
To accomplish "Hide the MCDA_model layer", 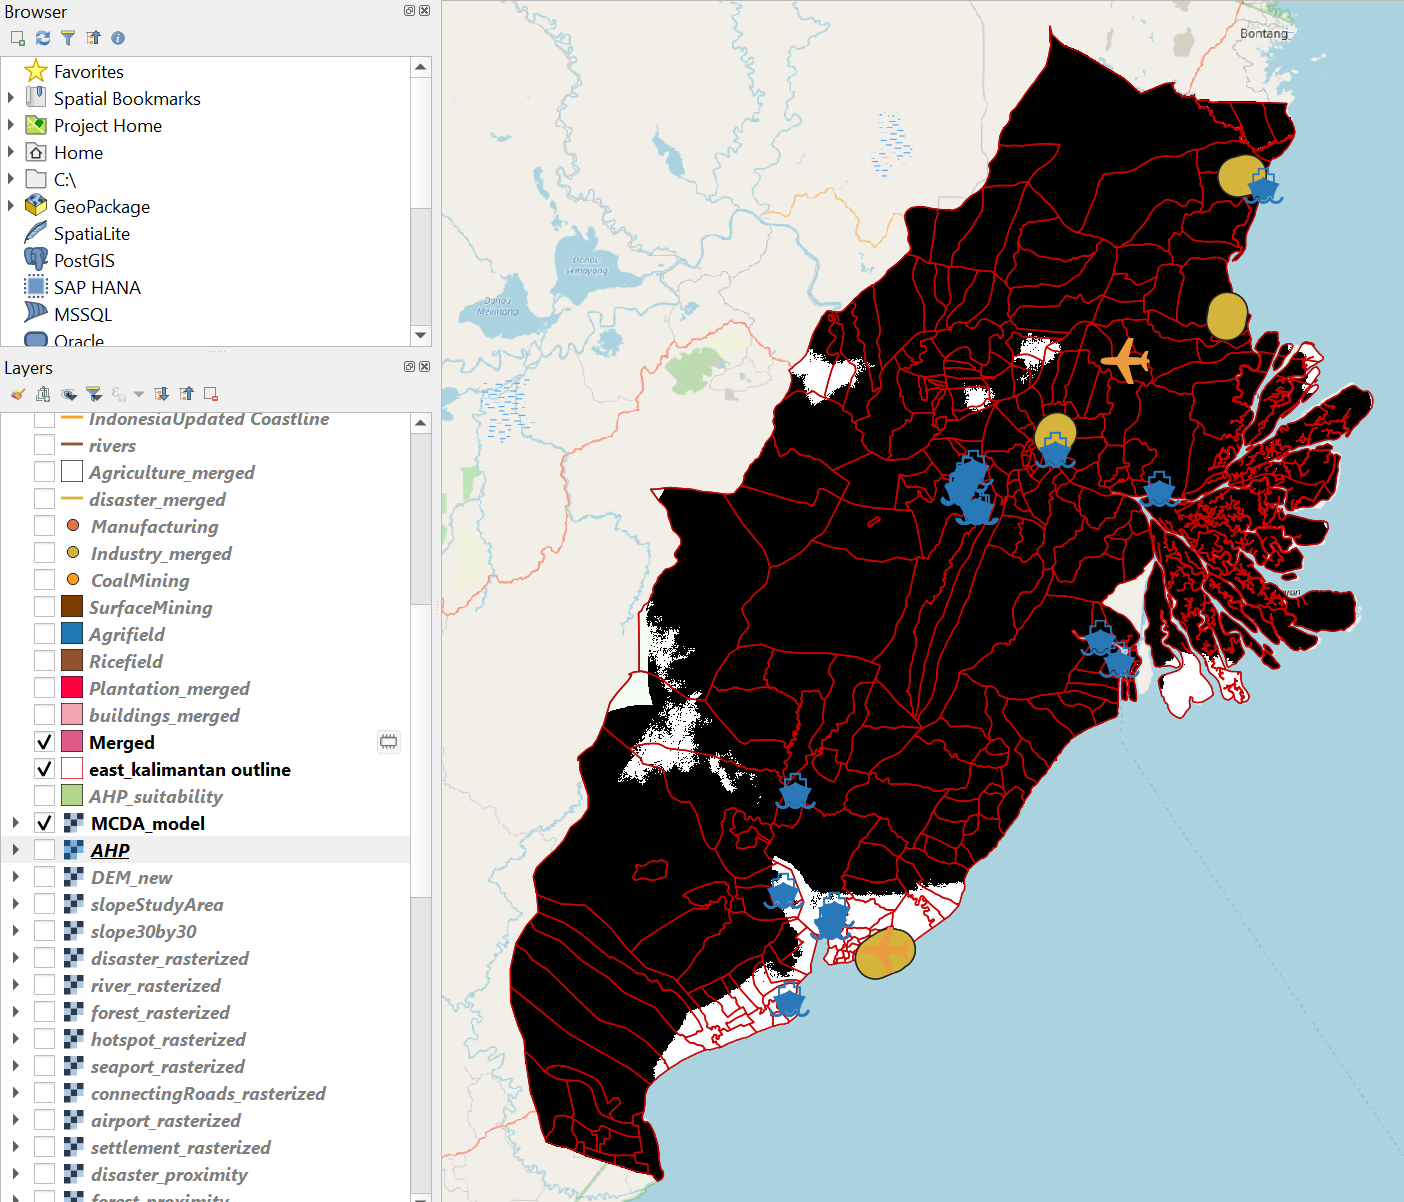I will tap(44, 823).
